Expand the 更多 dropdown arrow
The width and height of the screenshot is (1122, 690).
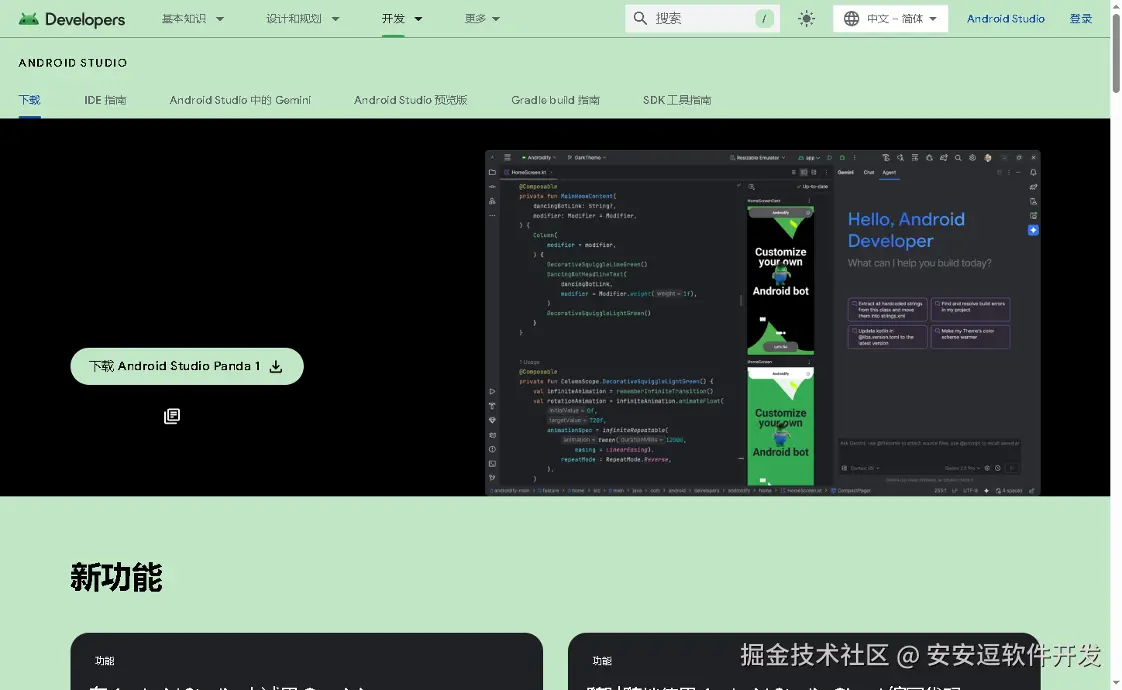coord(496,19)
